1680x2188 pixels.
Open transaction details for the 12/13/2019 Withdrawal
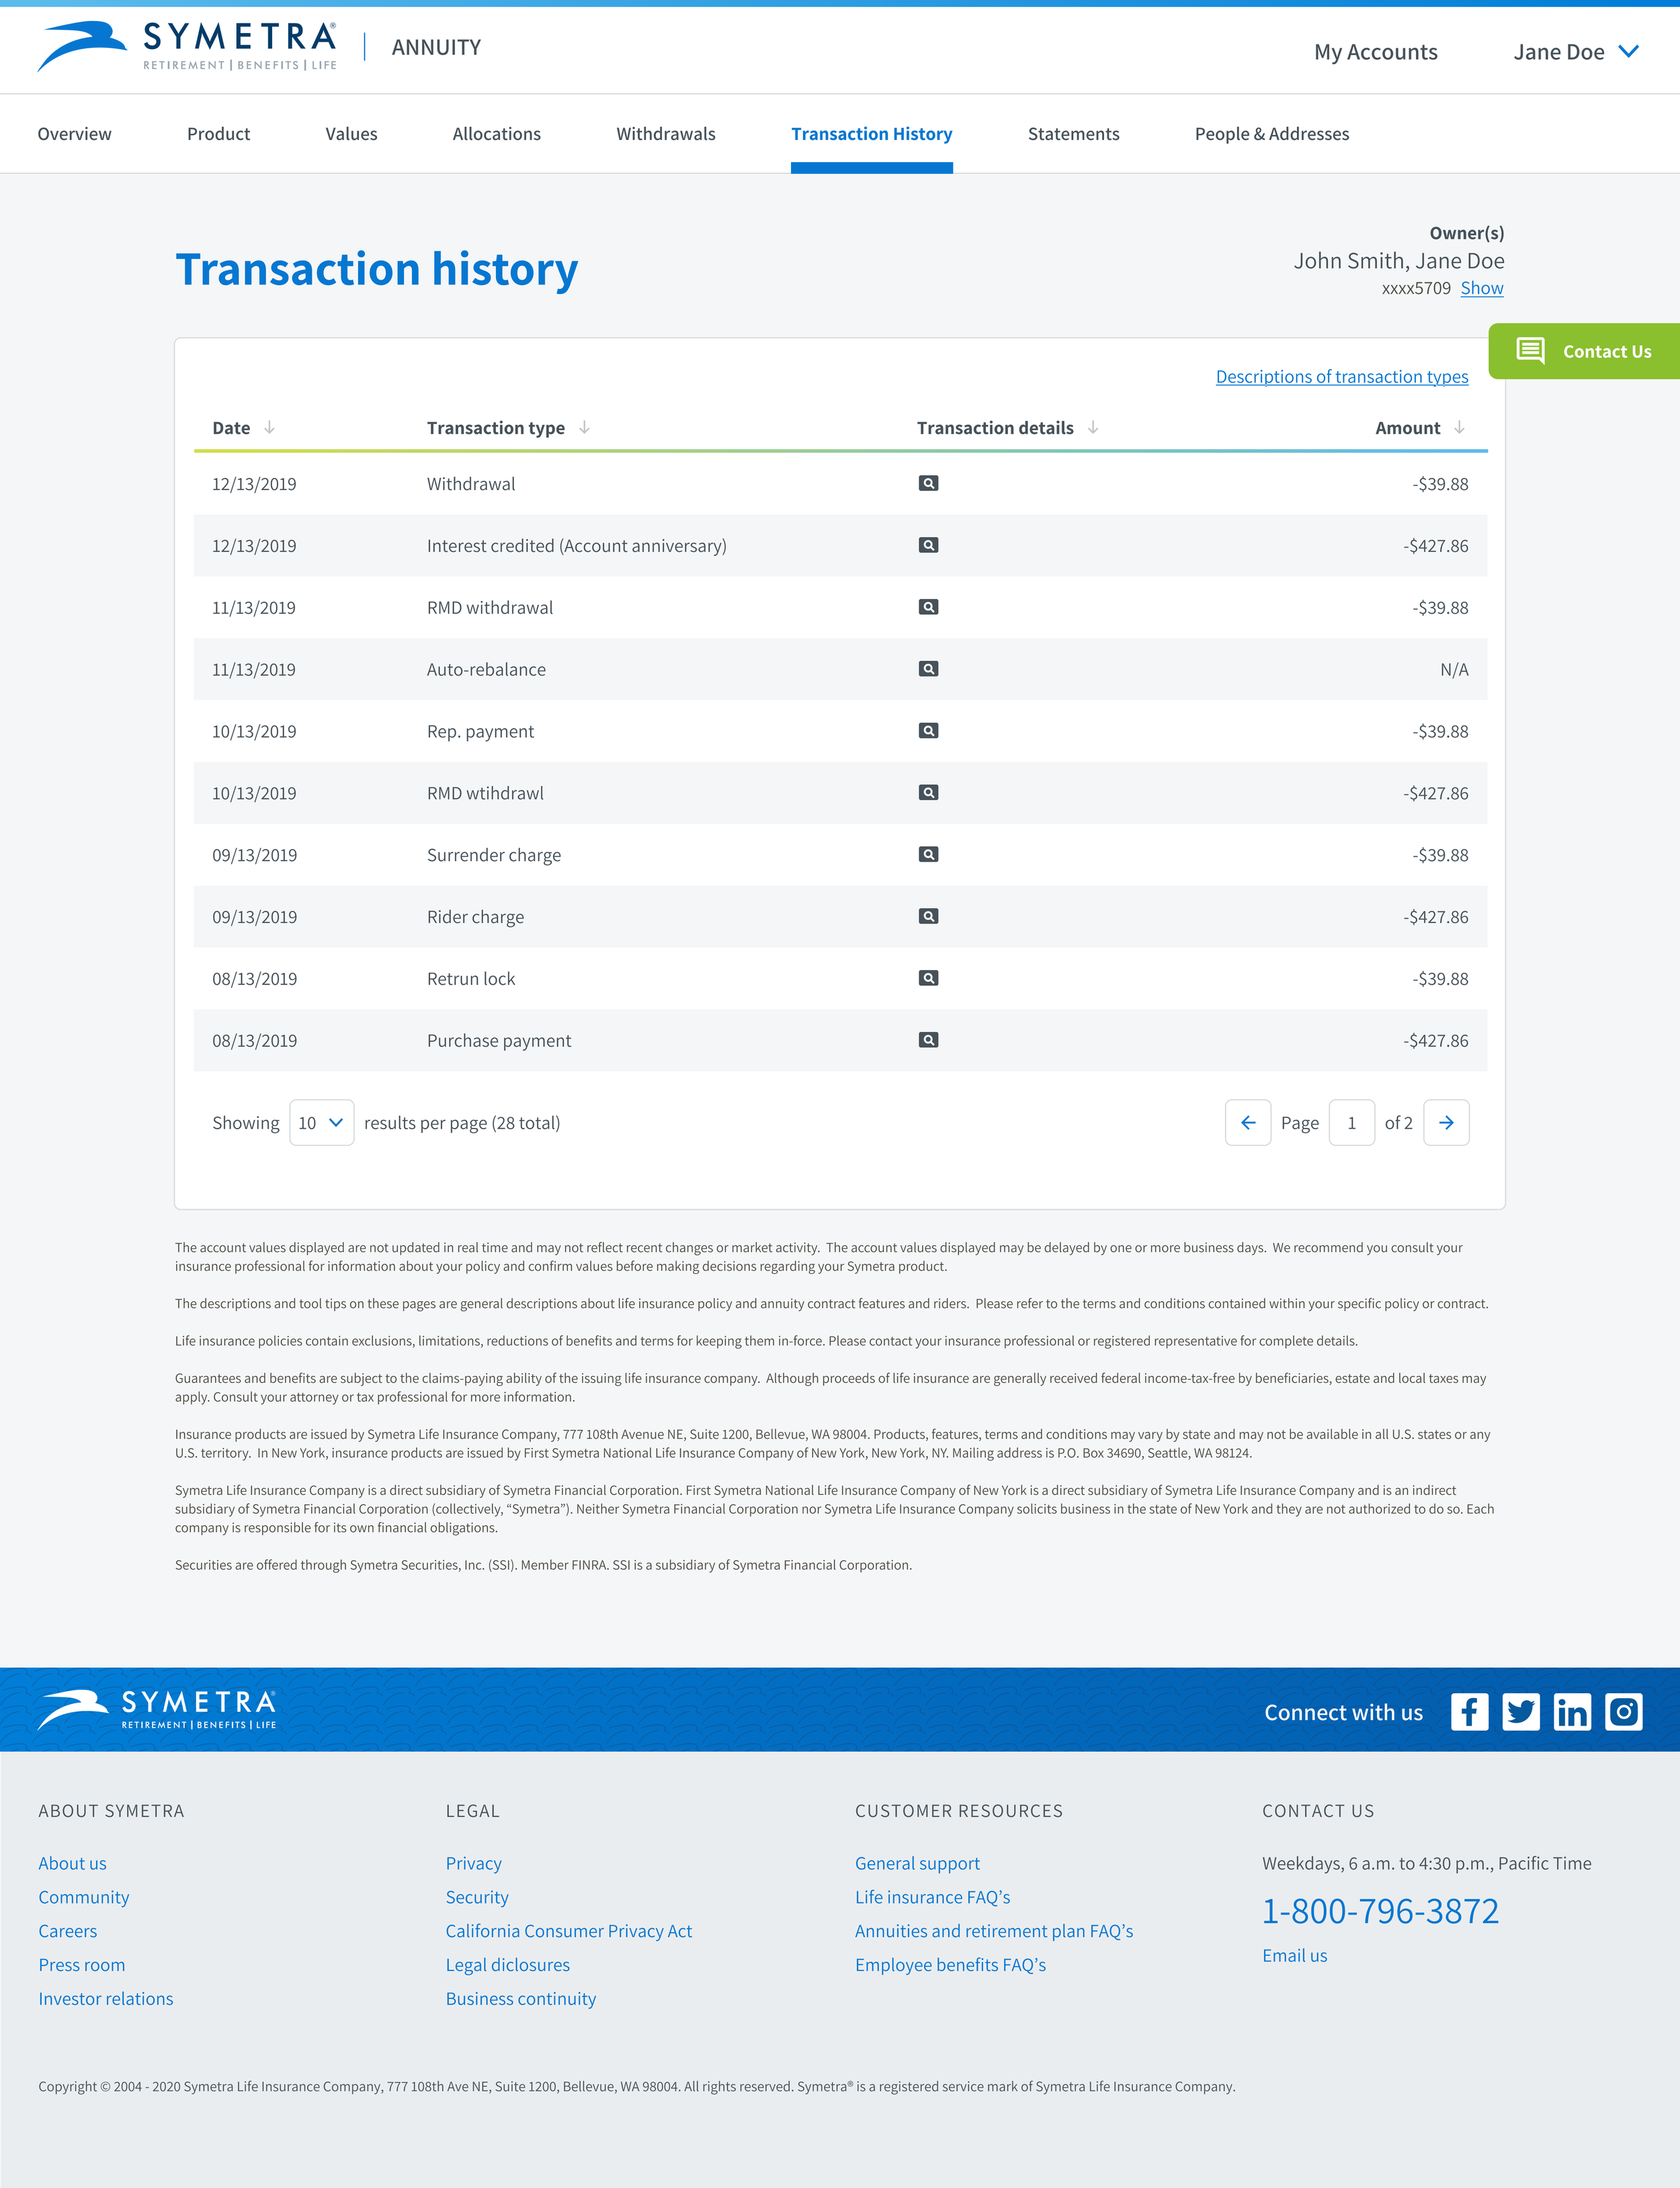pos(928,483)
